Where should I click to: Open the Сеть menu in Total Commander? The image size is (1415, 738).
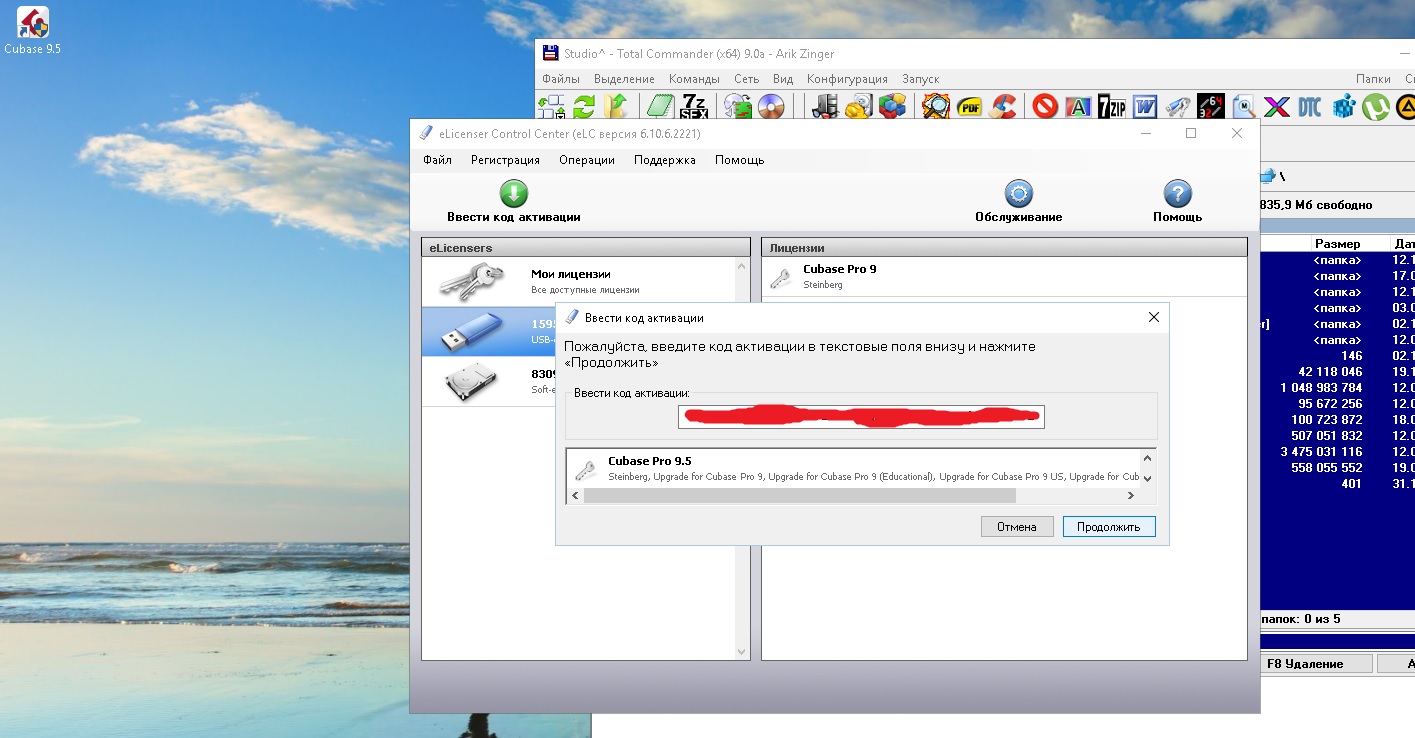click(x=746, y=79)
